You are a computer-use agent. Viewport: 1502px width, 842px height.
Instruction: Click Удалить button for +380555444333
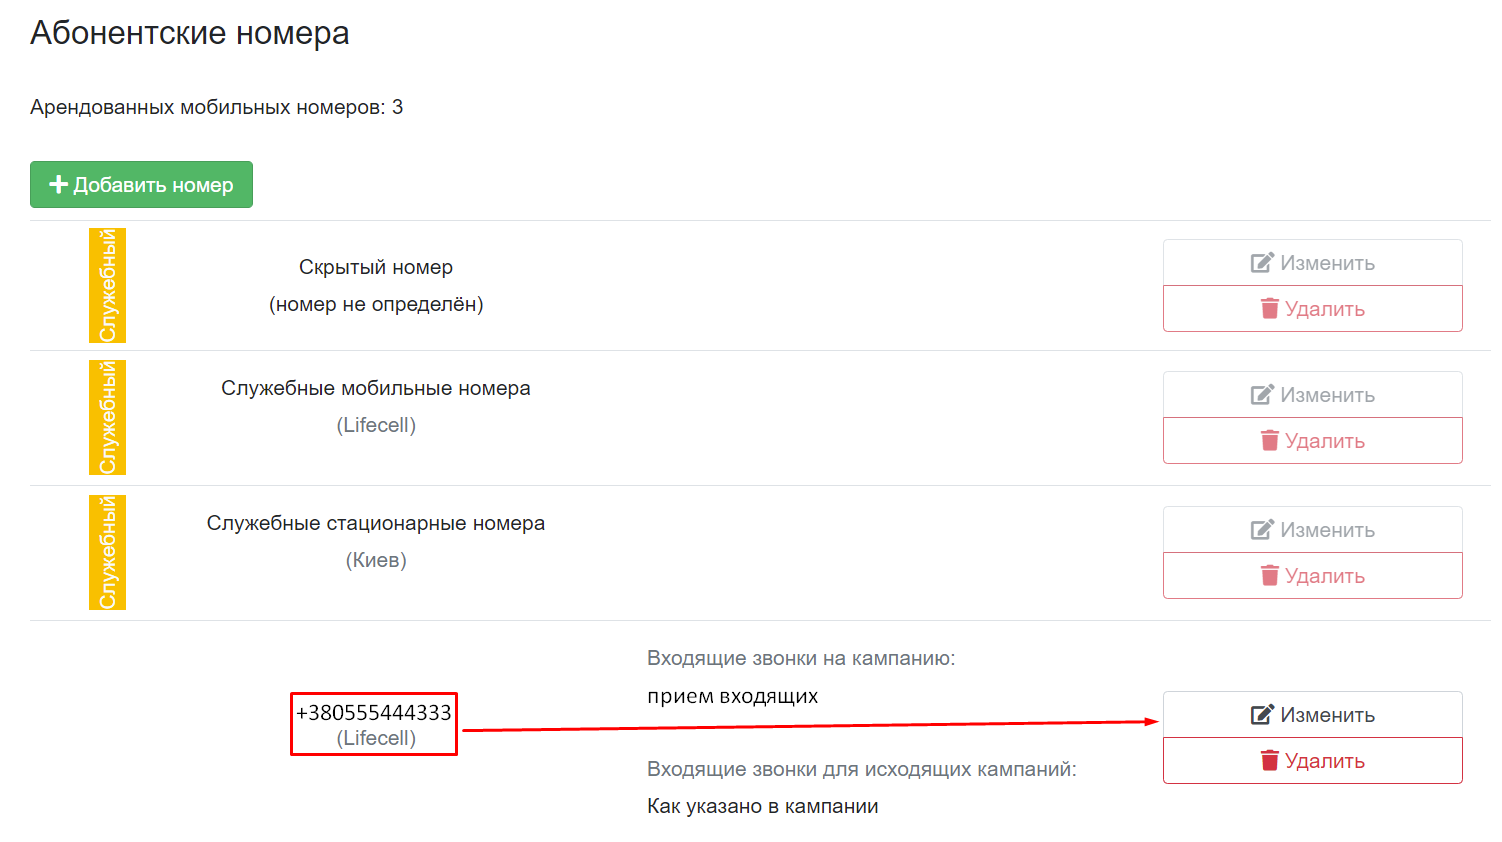click(1313, 761)
